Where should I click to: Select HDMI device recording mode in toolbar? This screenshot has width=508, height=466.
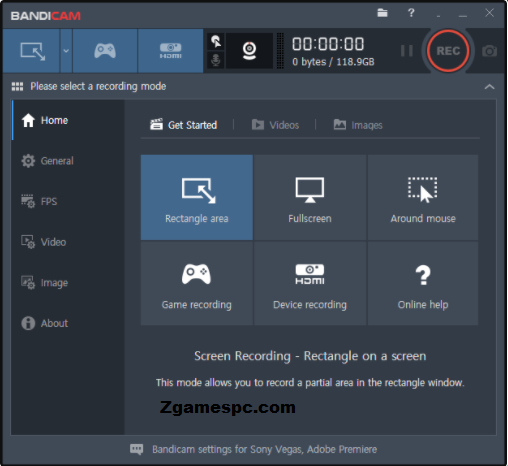pyautogui.click(x=170, y=51)
